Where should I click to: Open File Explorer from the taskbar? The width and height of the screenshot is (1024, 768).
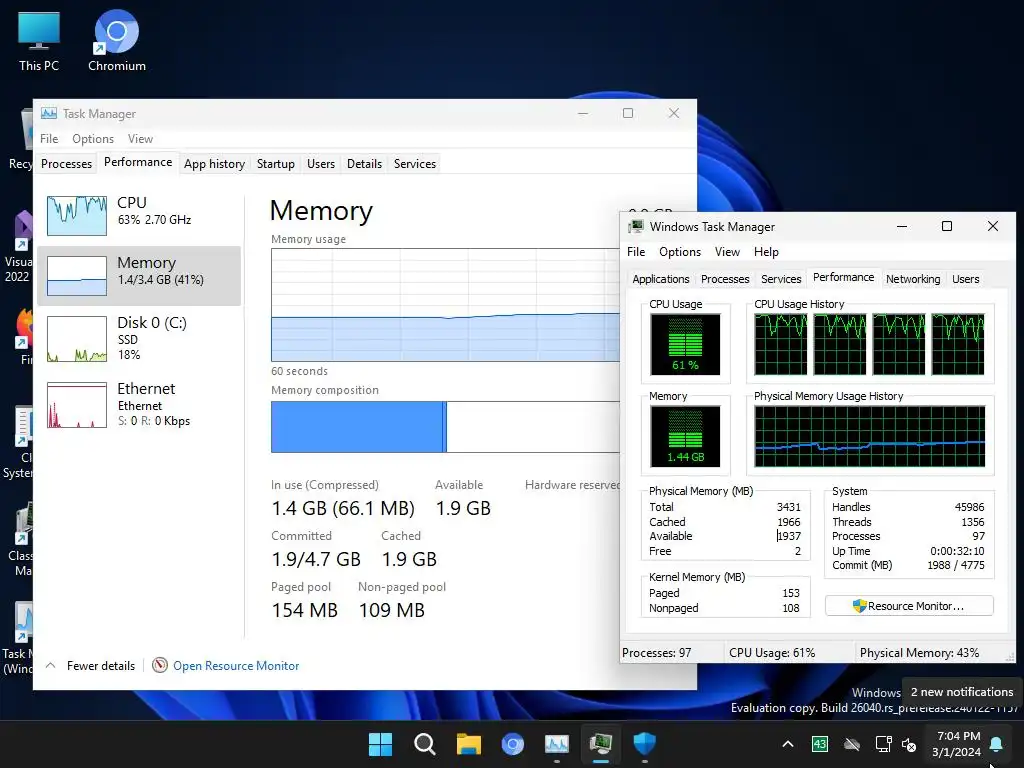468,744
